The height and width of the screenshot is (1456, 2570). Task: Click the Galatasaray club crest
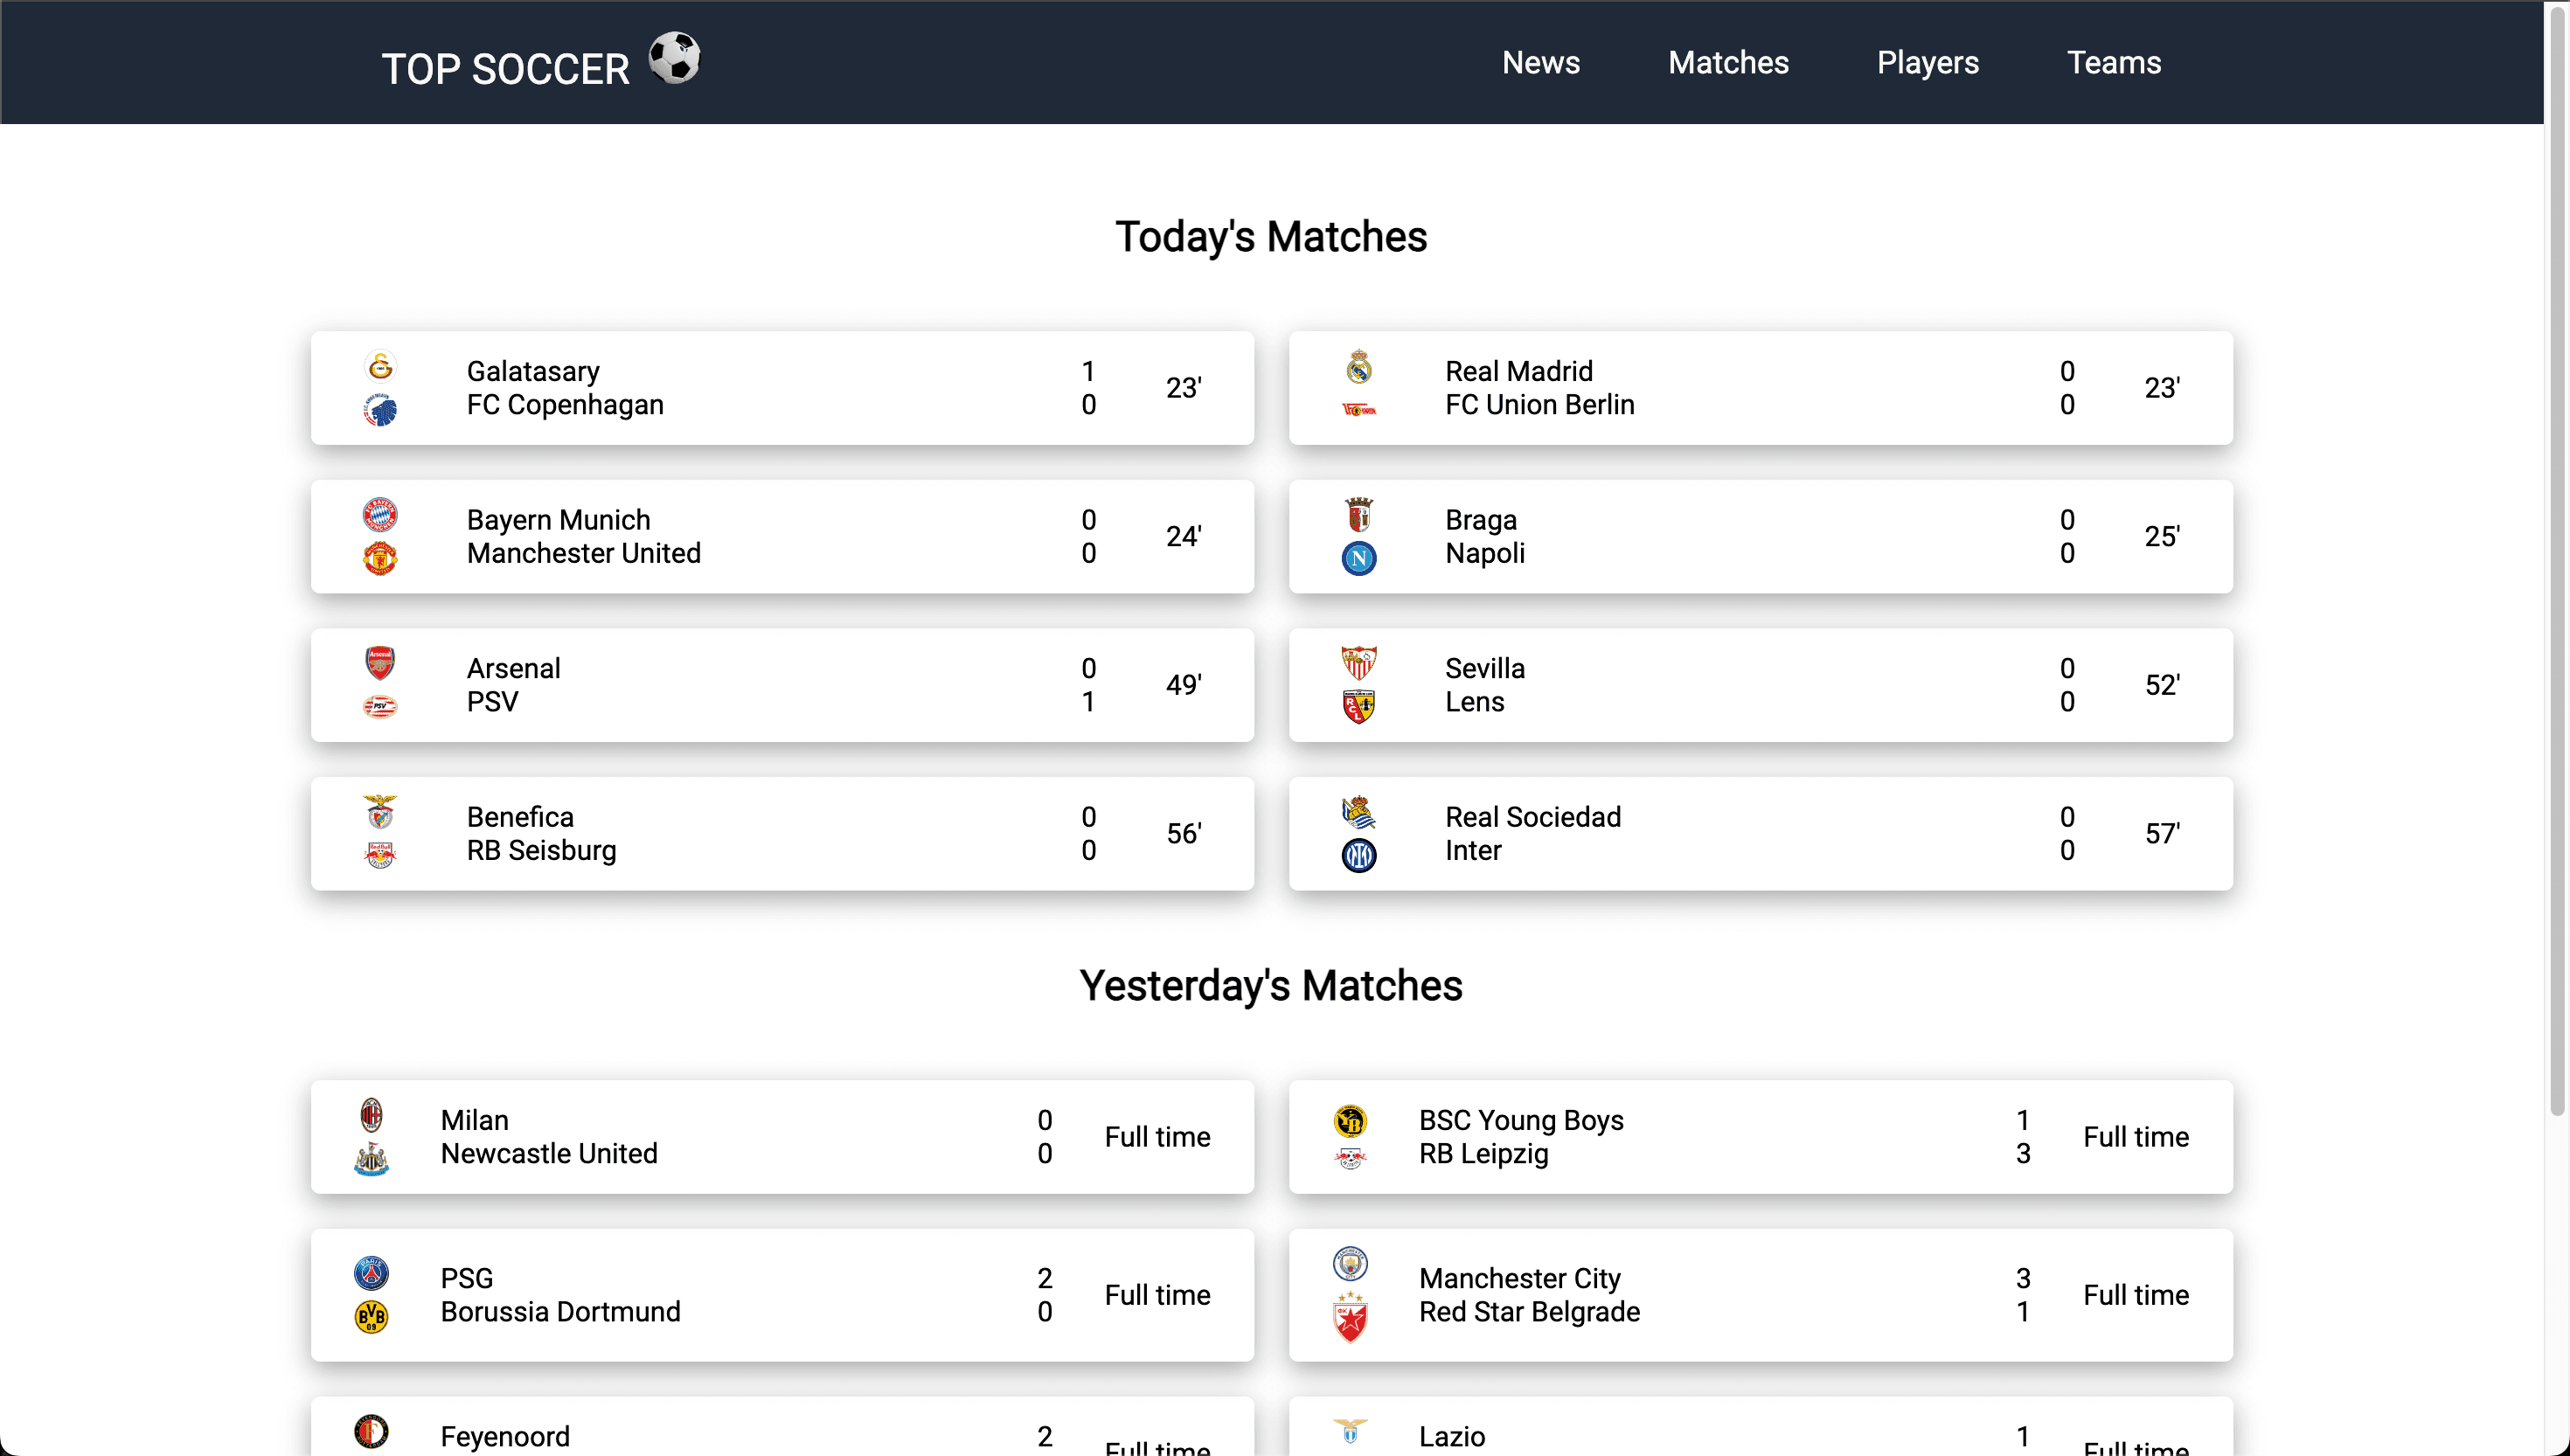380,366
